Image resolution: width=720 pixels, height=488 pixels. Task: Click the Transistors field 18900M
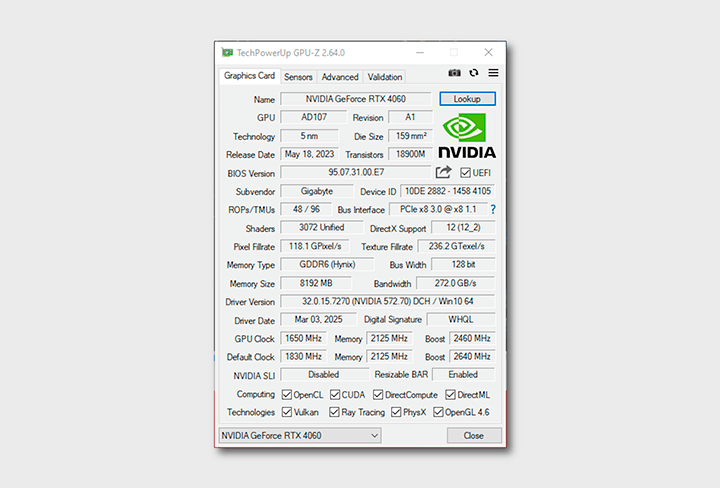click(411, 154)
